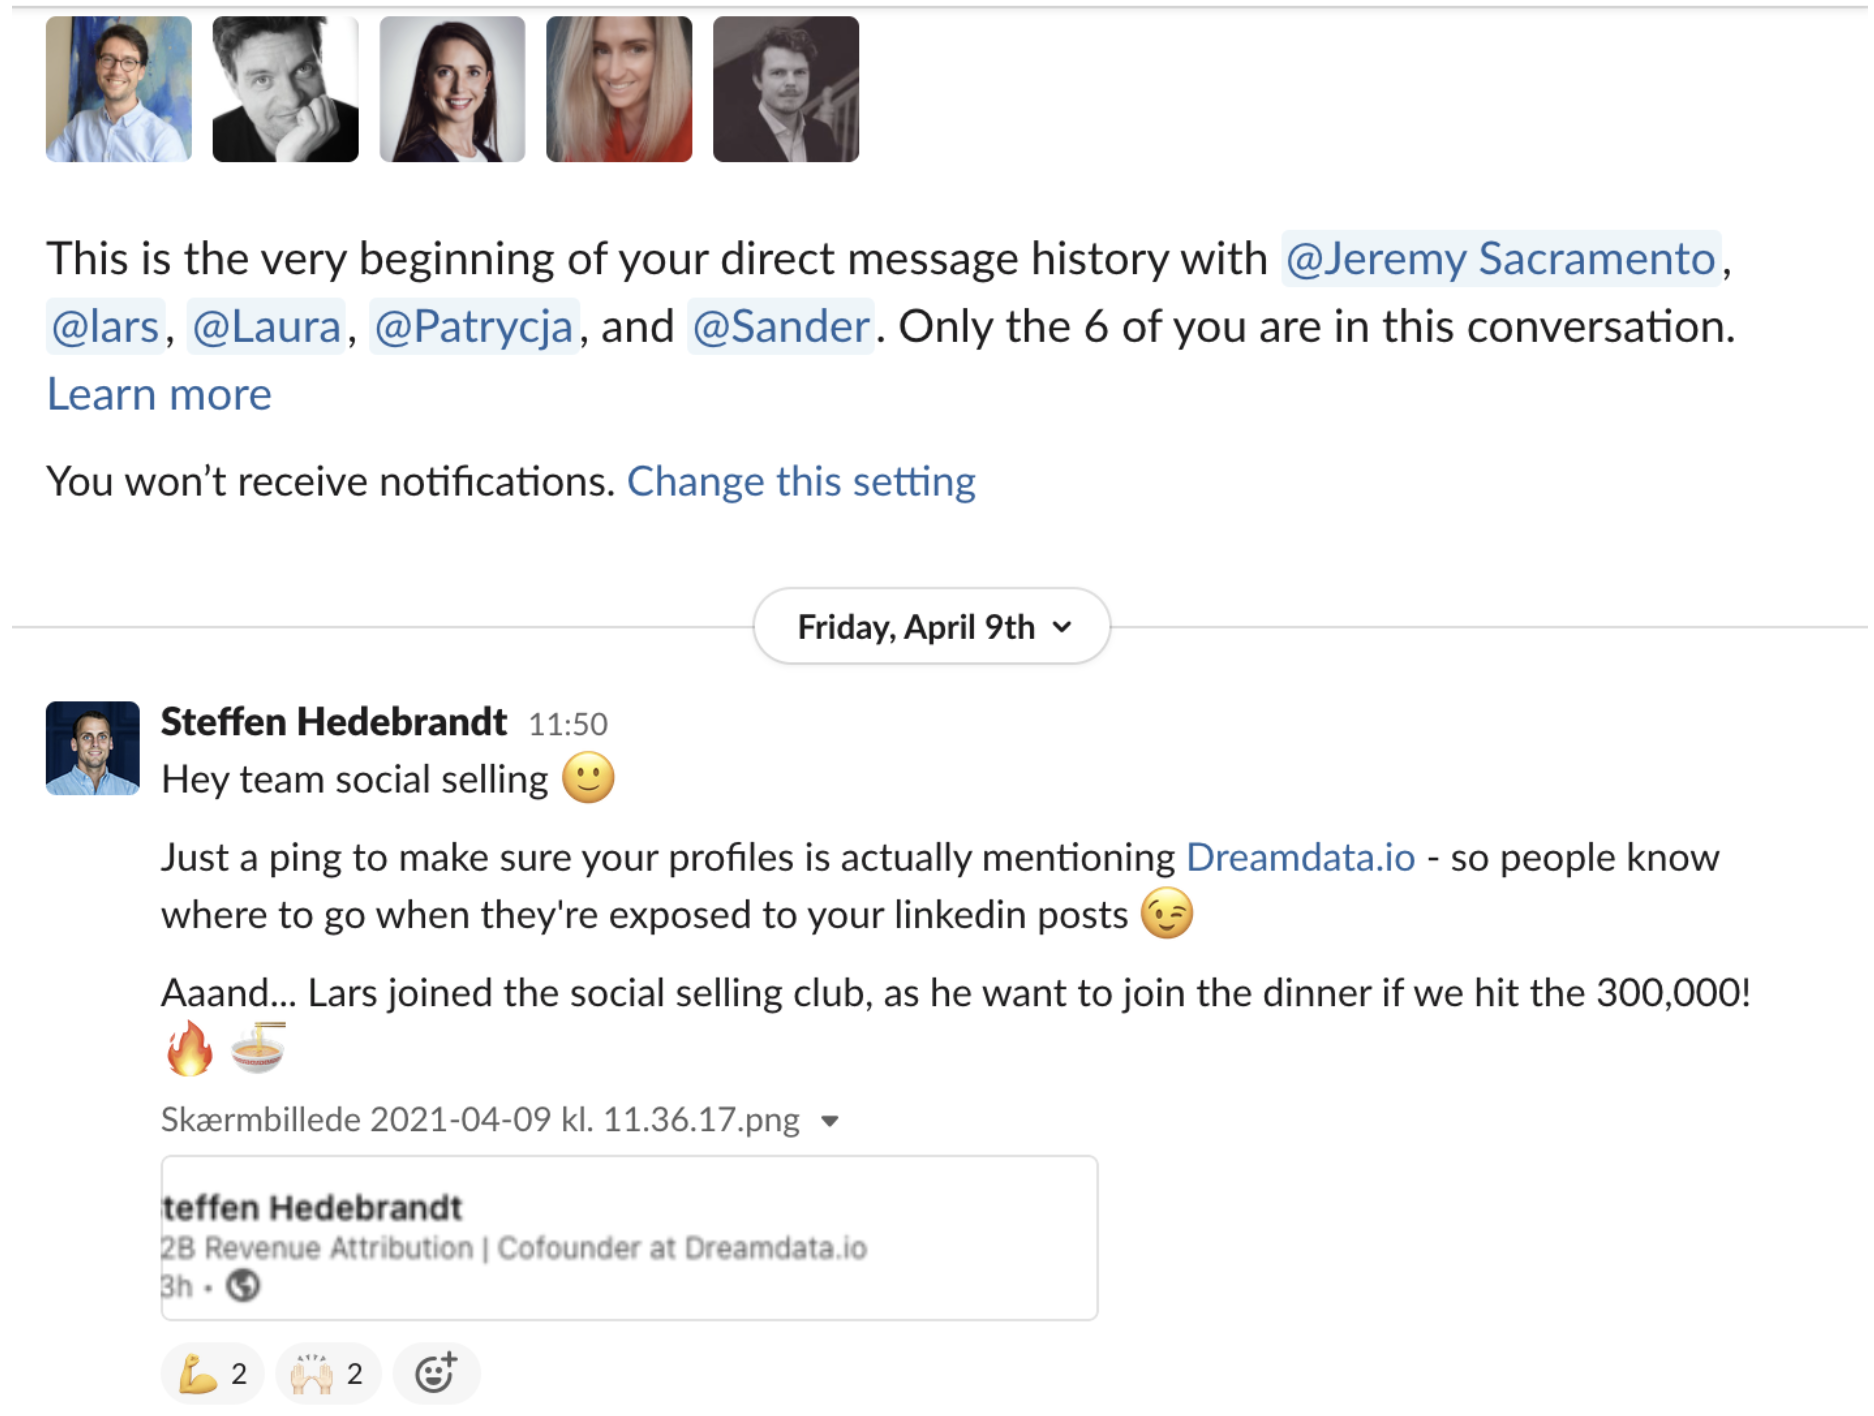Select the @Laura mention
Image resolution: width=1874 pixels, height=1416 pixels.
point(266,327)
